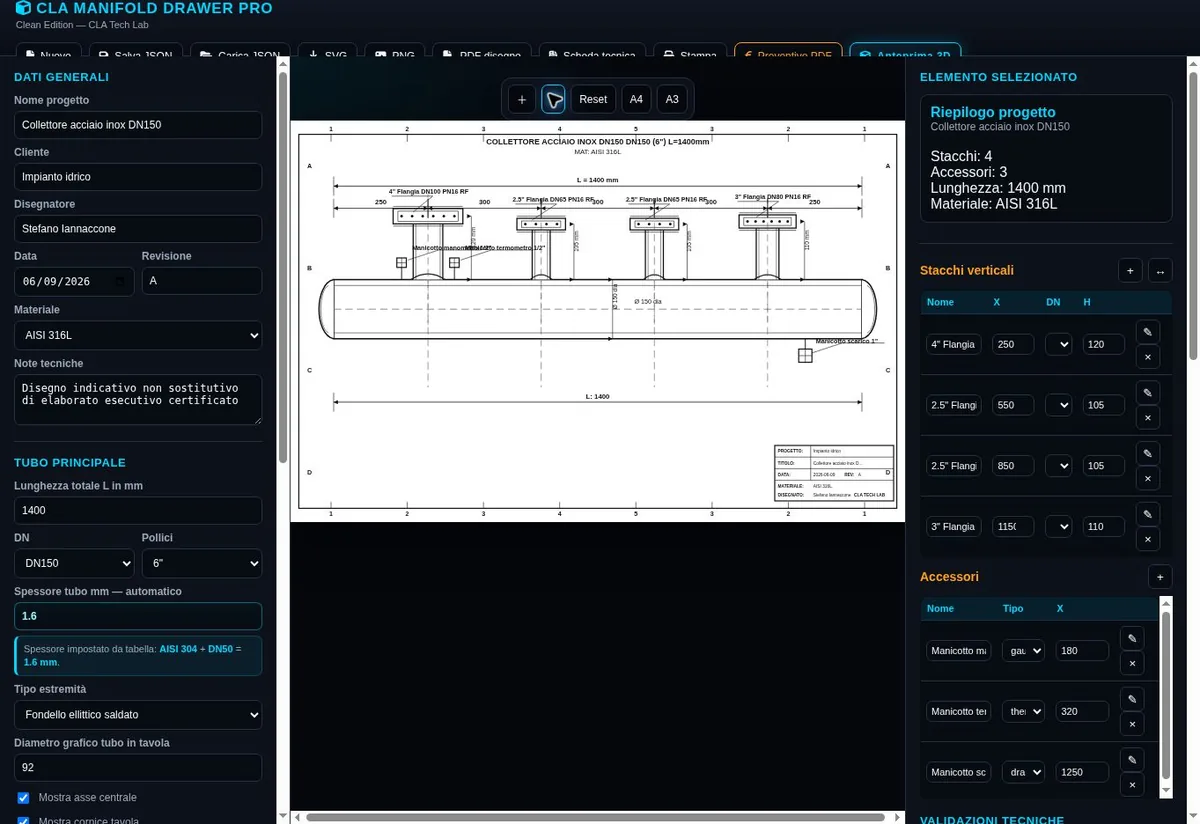Click the cube app logo icon
Image resolution: width=1200 pixels, height=824 pixels.
coord(22,8)
